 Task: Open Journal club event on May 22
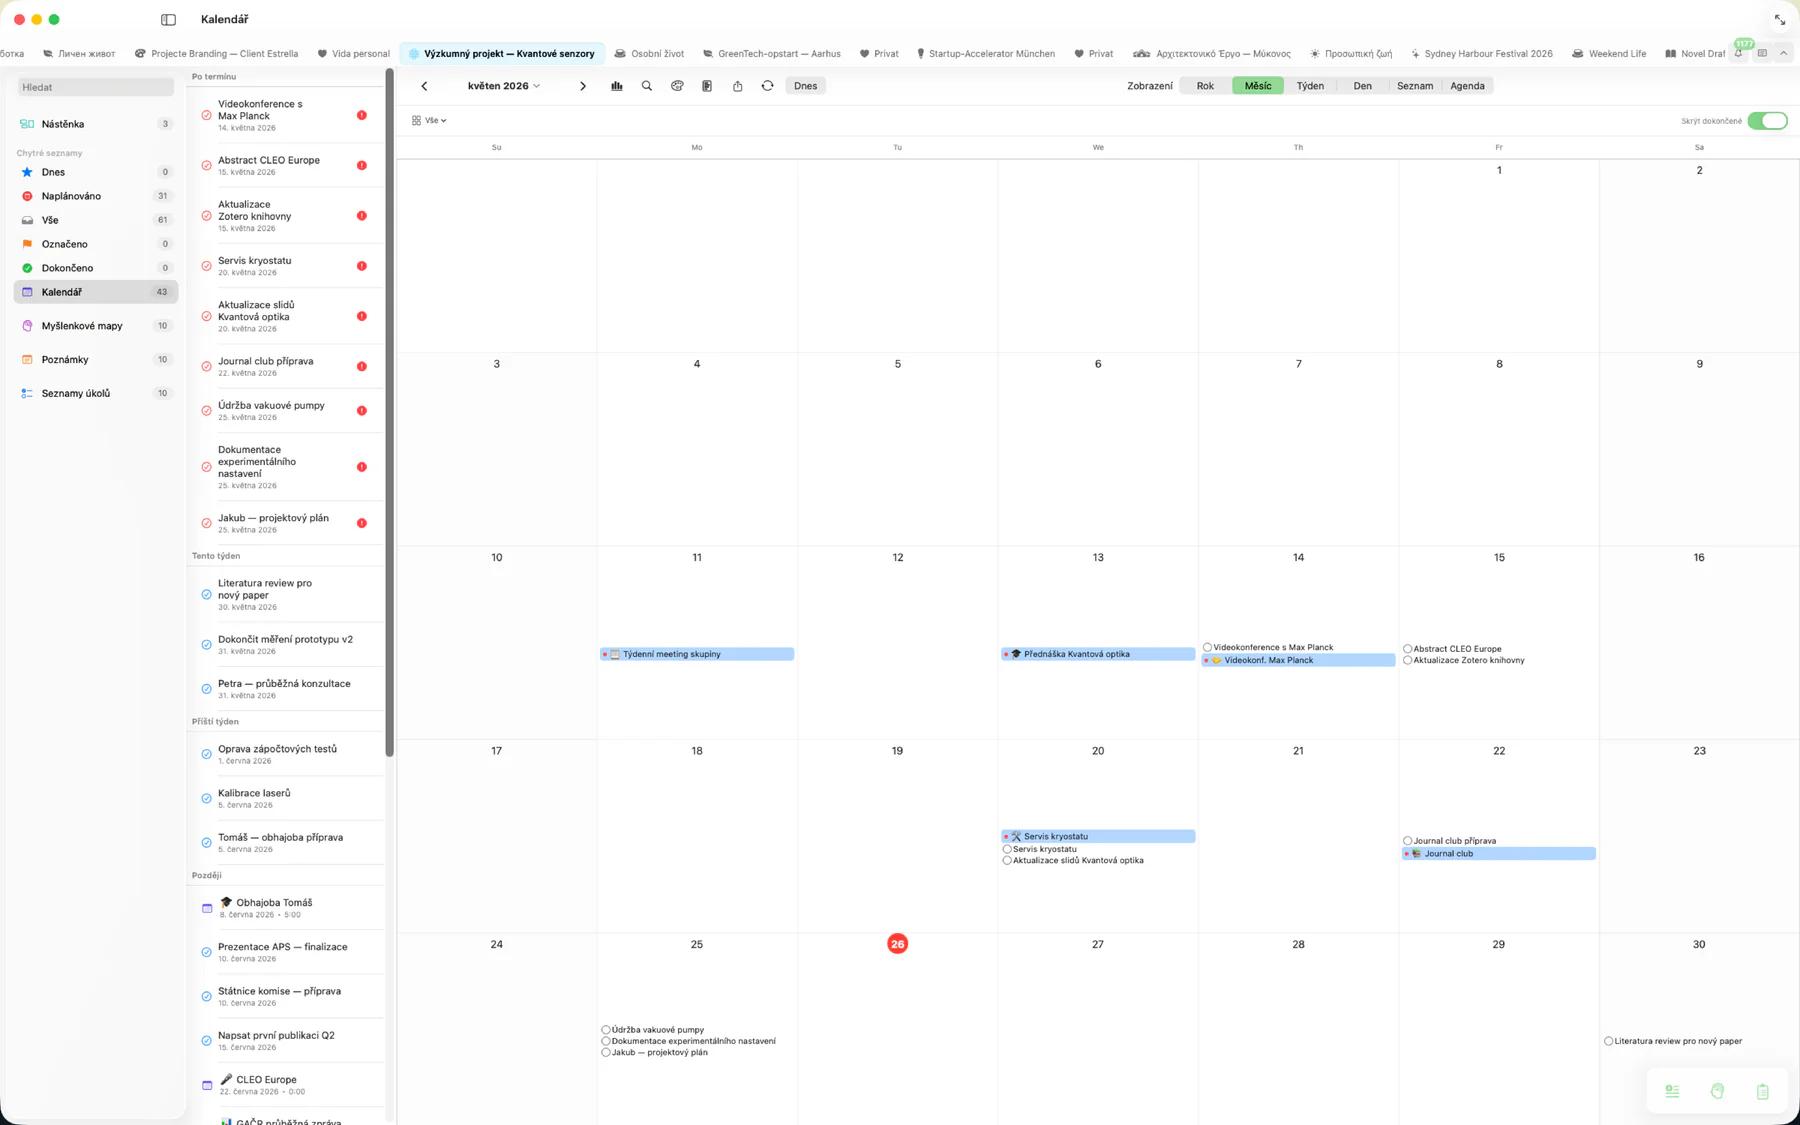pos(1499,854)
